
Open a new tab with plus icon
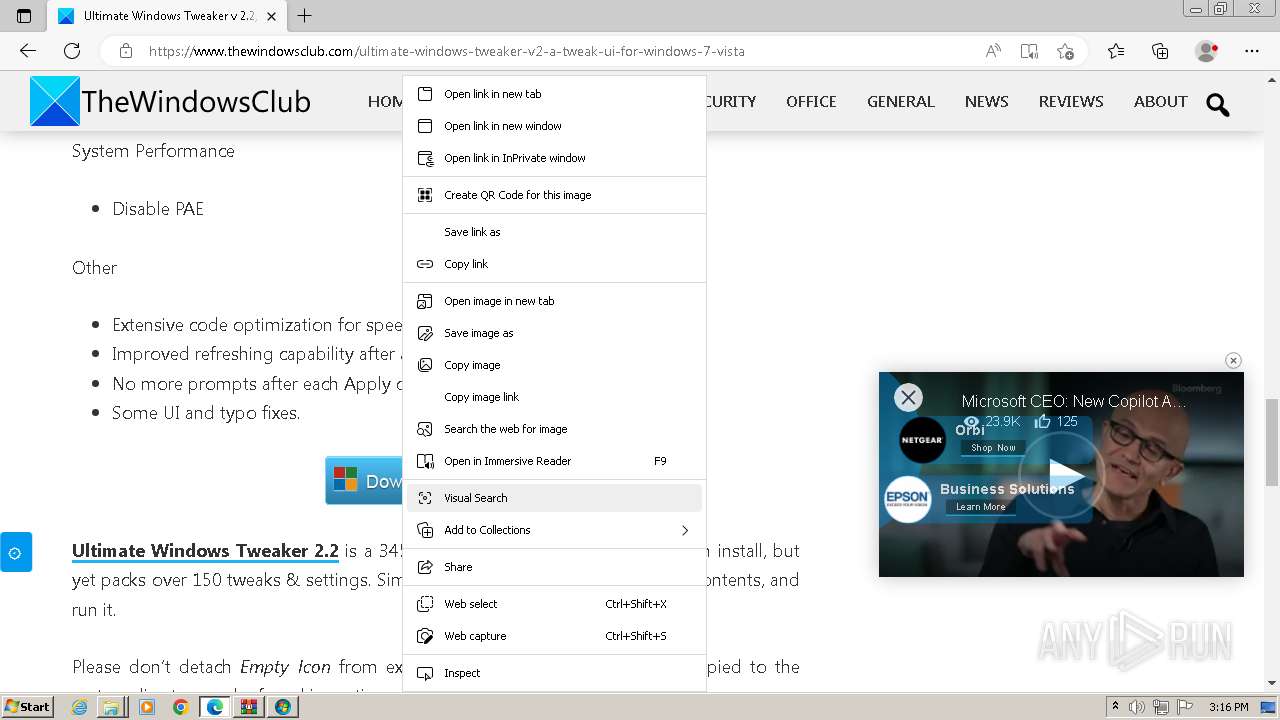(305, 16)
